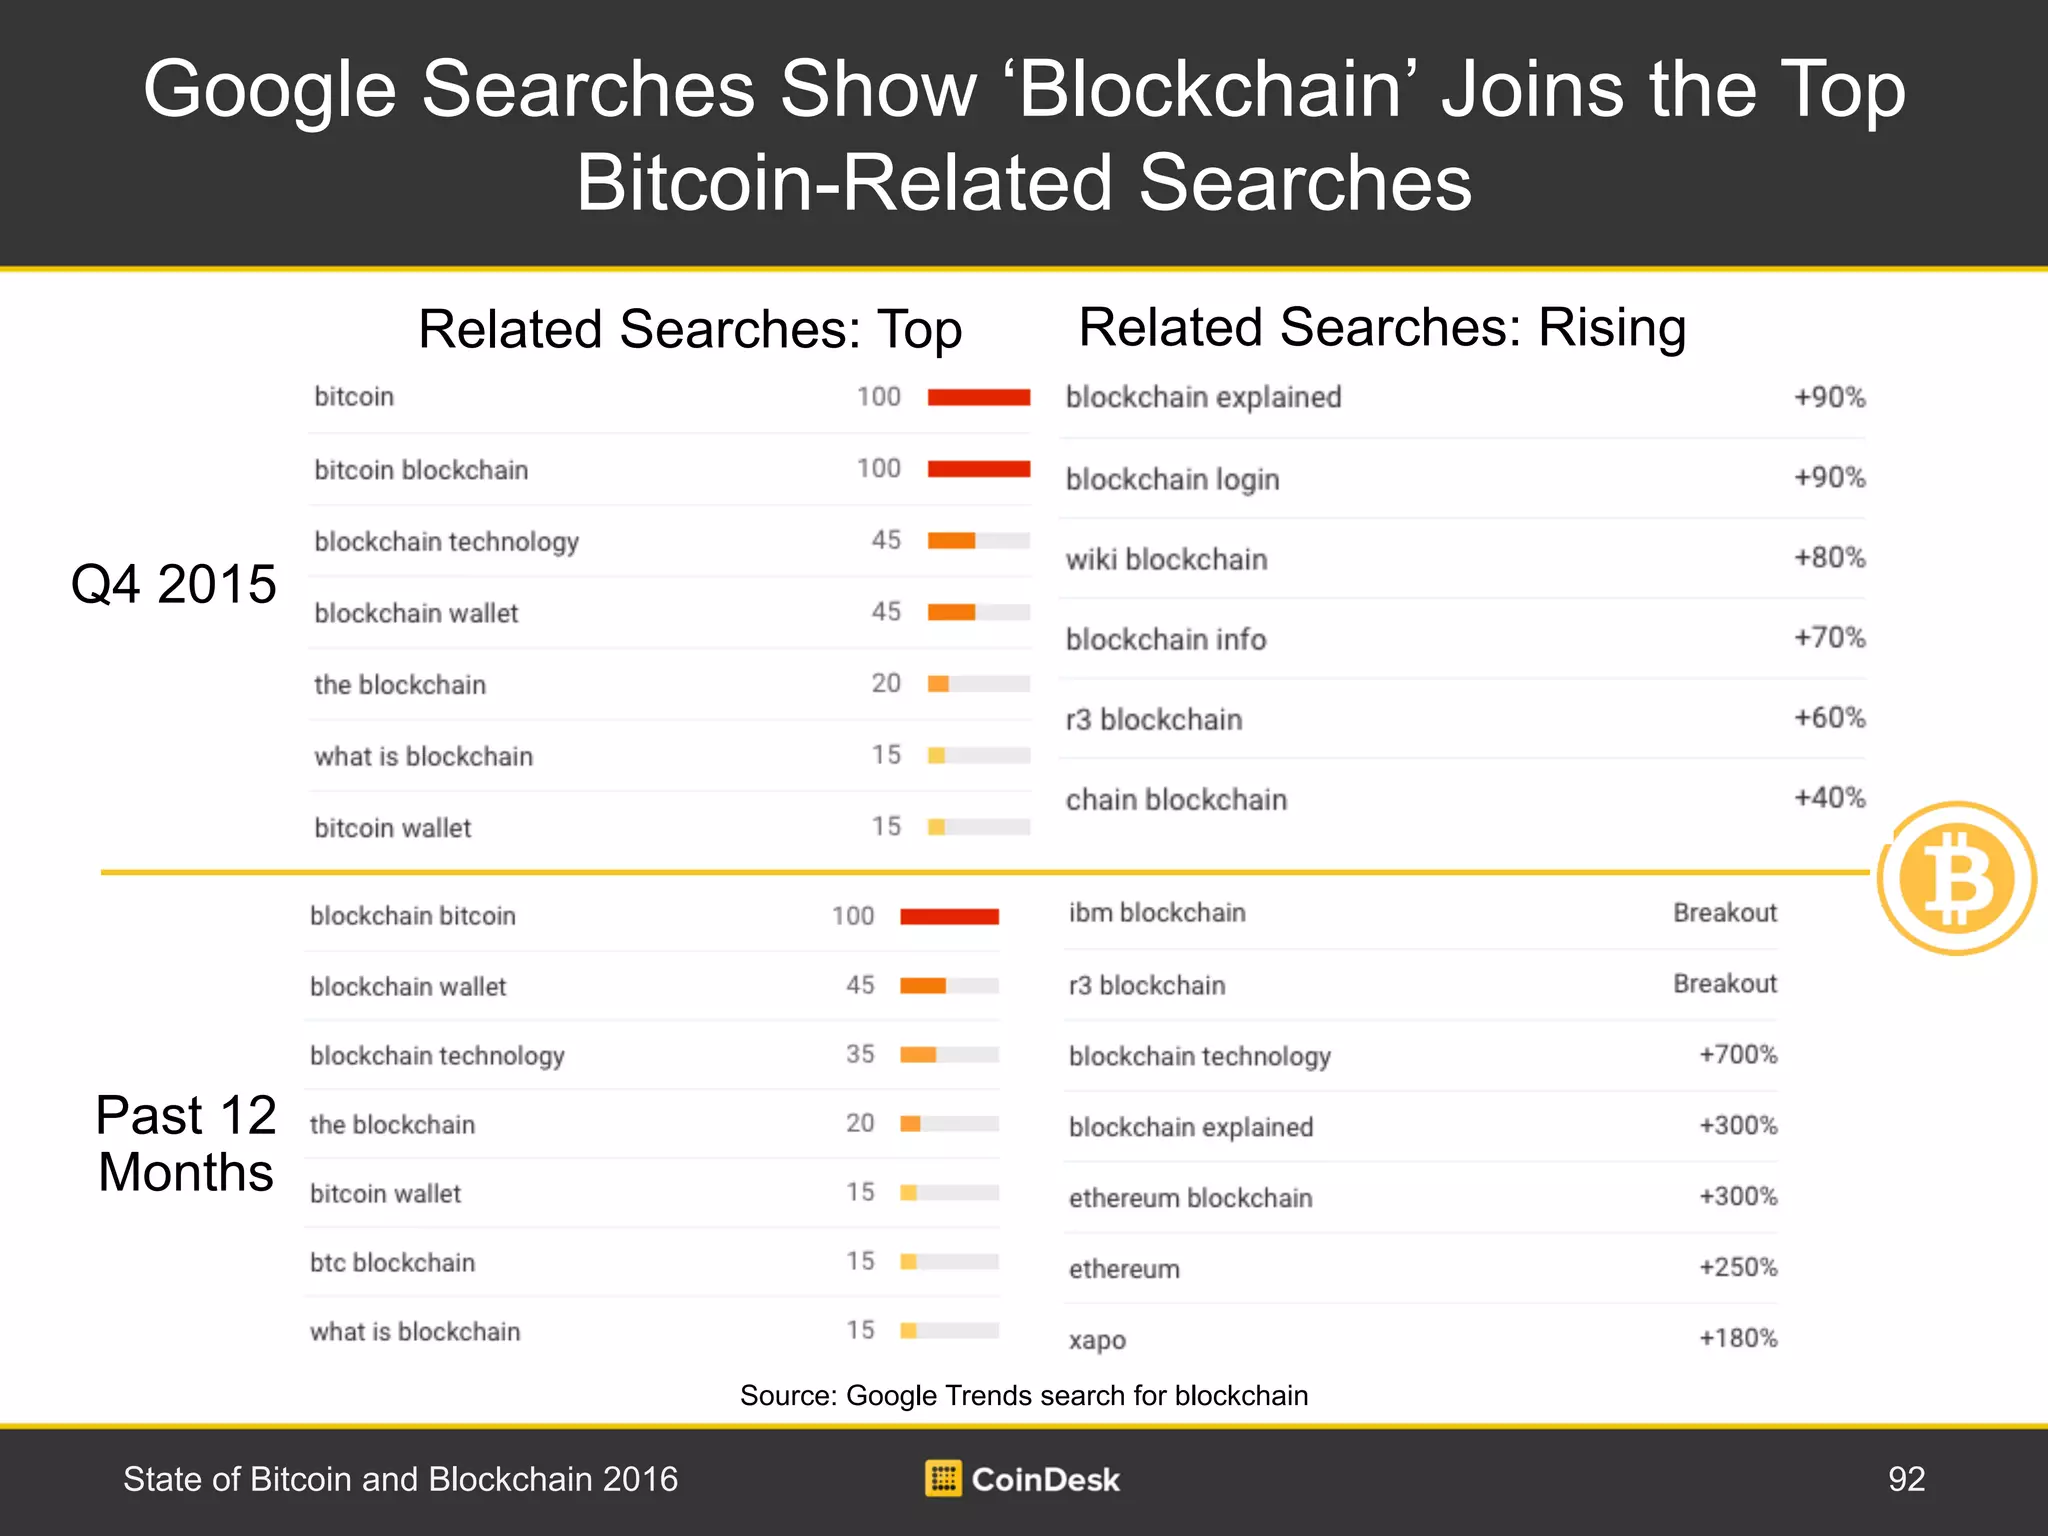
Task: Select the 'wiki blockchain' search term
Action: tap(1166, 559)
